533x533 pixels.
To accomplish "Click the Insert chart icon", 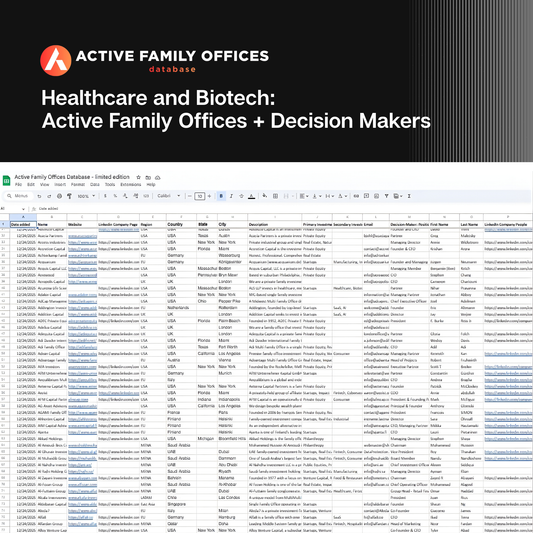I will coord(376,196).
